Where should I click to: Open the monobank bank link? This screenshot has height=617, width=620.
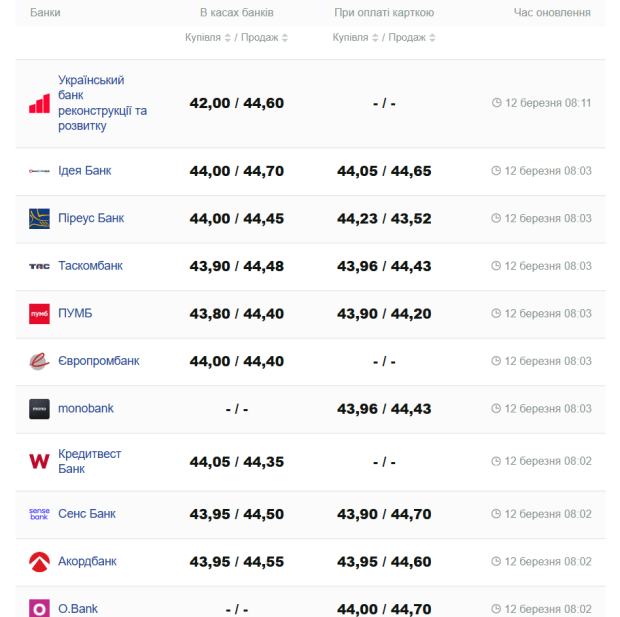[86, 408]
